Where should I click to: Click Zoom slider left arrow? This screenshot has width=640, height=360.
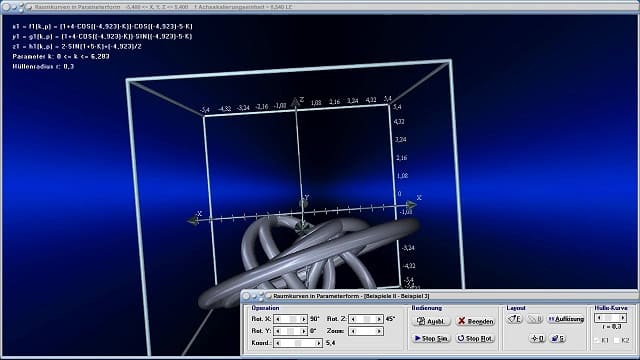(353, 331)
